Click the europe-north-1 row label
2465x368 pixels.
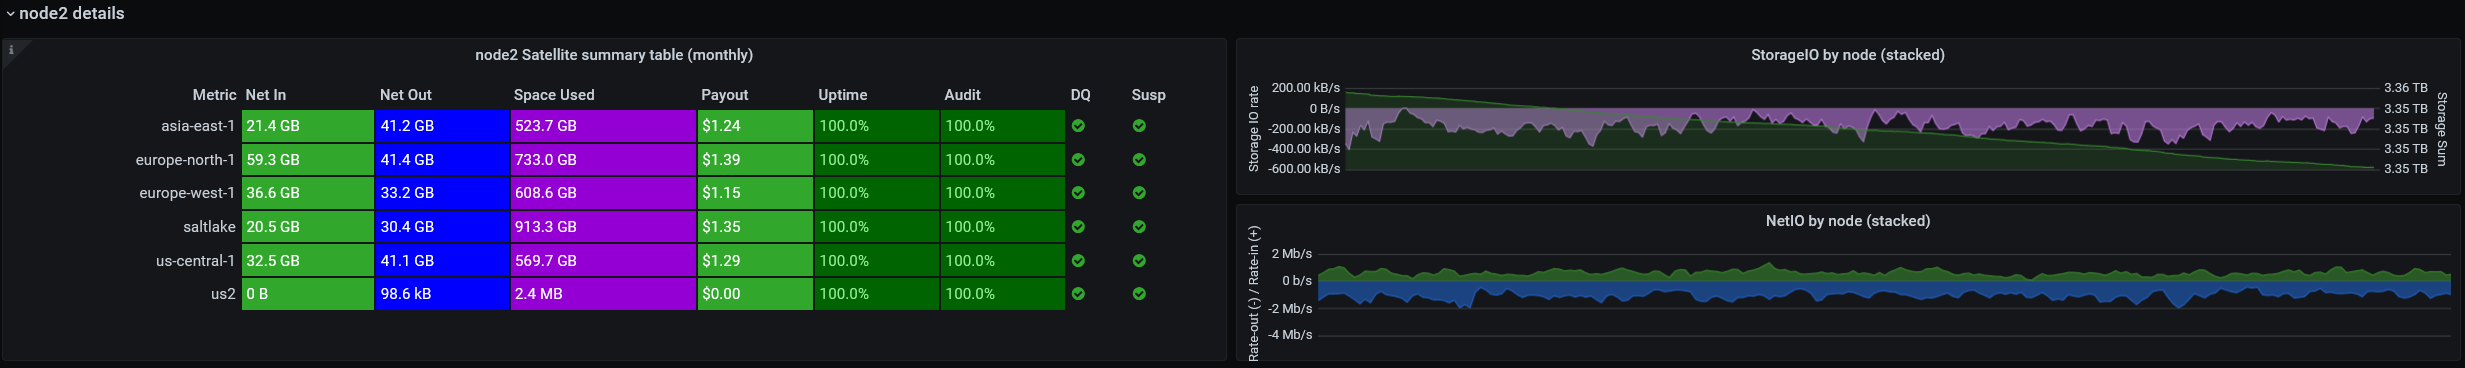[x=185, y=160]
